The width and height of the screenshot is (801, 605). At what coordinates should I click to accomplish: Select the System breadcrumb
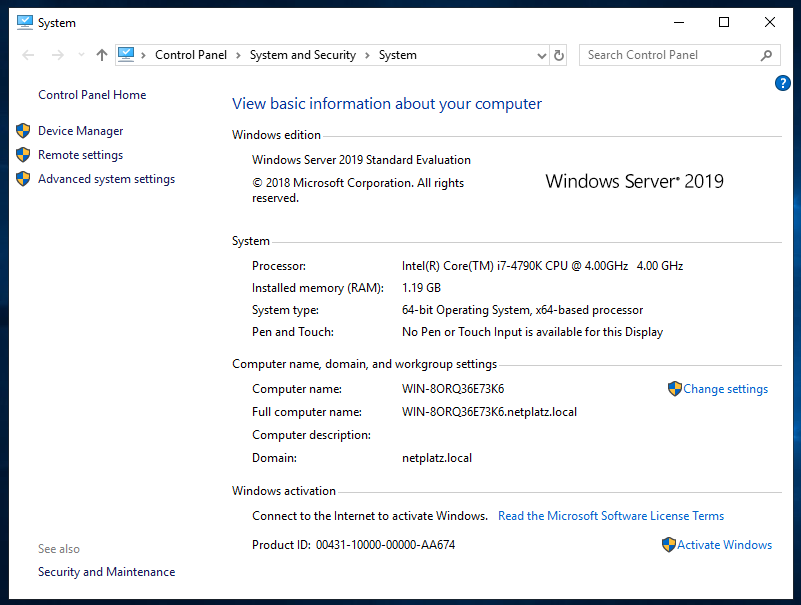(x=397, y=55)
